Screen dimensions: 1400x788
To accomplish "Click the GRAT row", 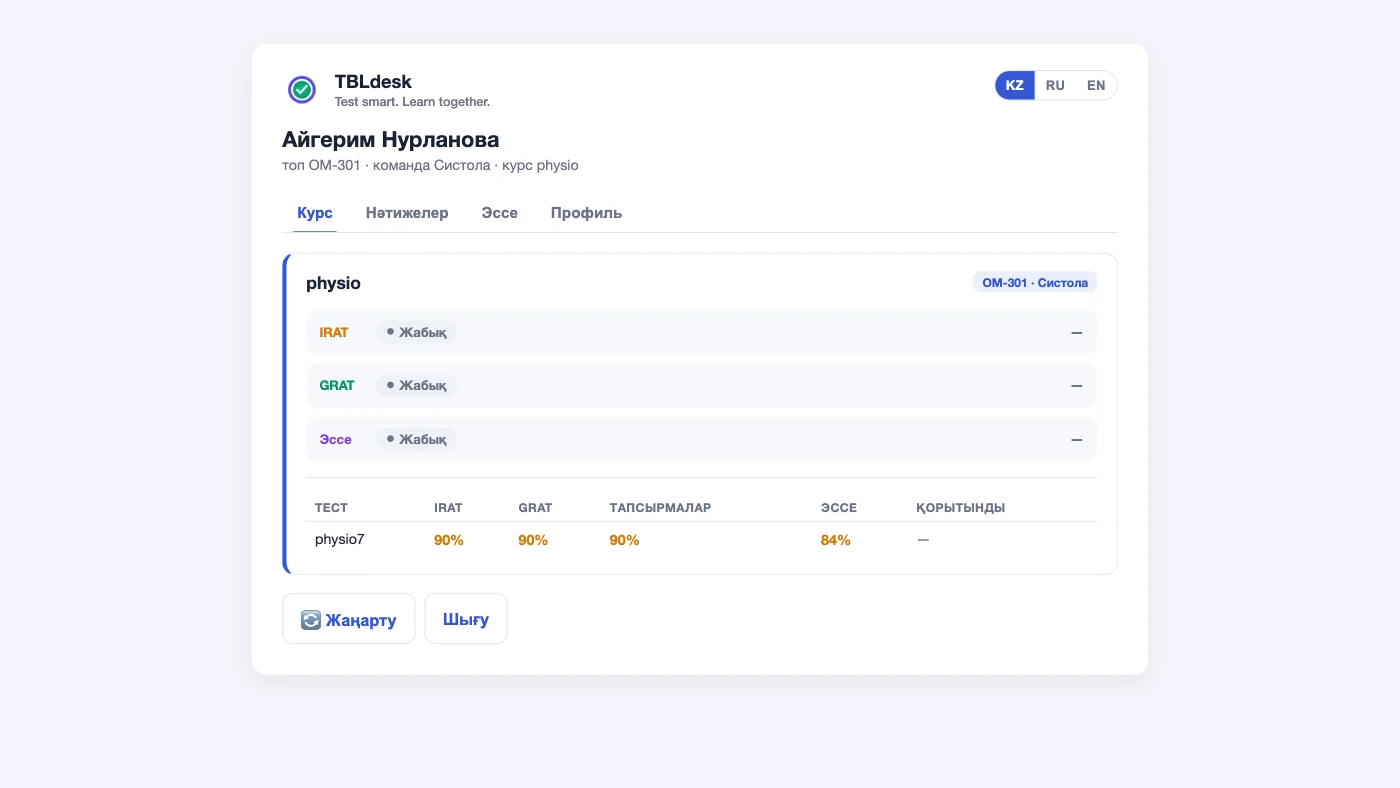I will pyautogui.click(x=701, y=385).
